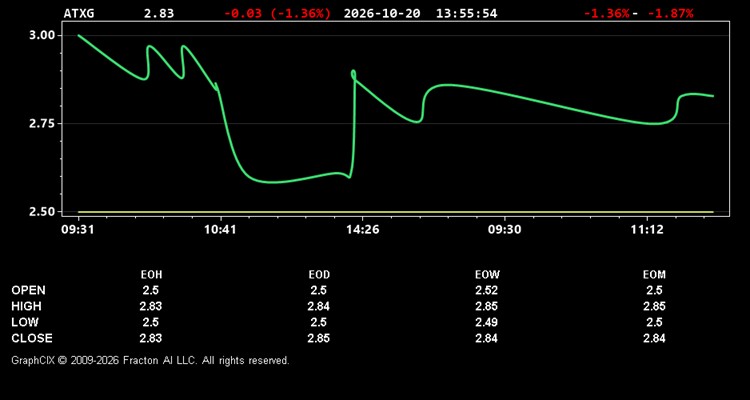Click the EOD open value 2.5
This screenshot has height=400, width=750.
pyautogui.click(x=319, y=290)
